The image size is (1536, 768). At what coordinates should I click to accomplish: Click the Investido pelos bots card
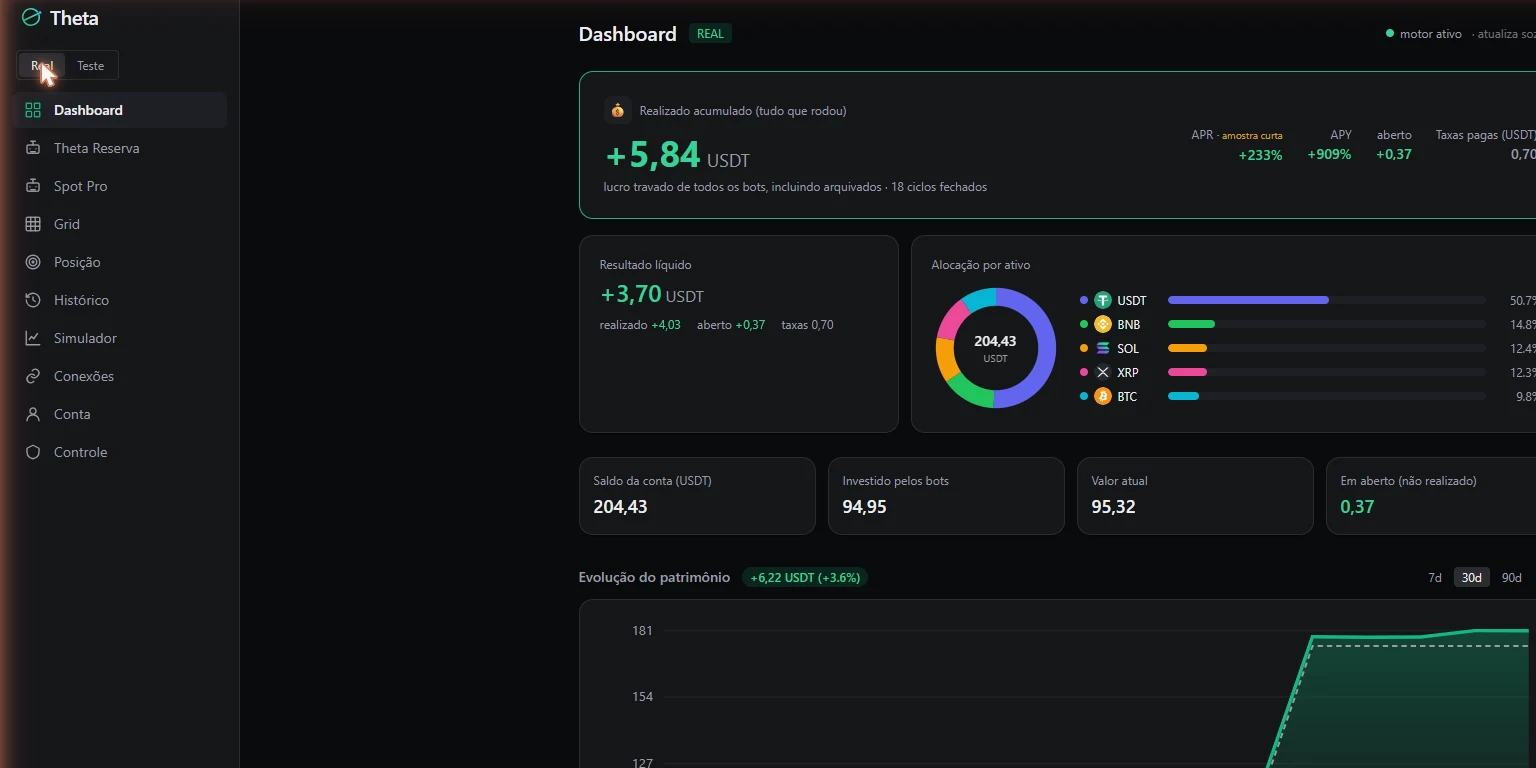[x=946, y=496]
